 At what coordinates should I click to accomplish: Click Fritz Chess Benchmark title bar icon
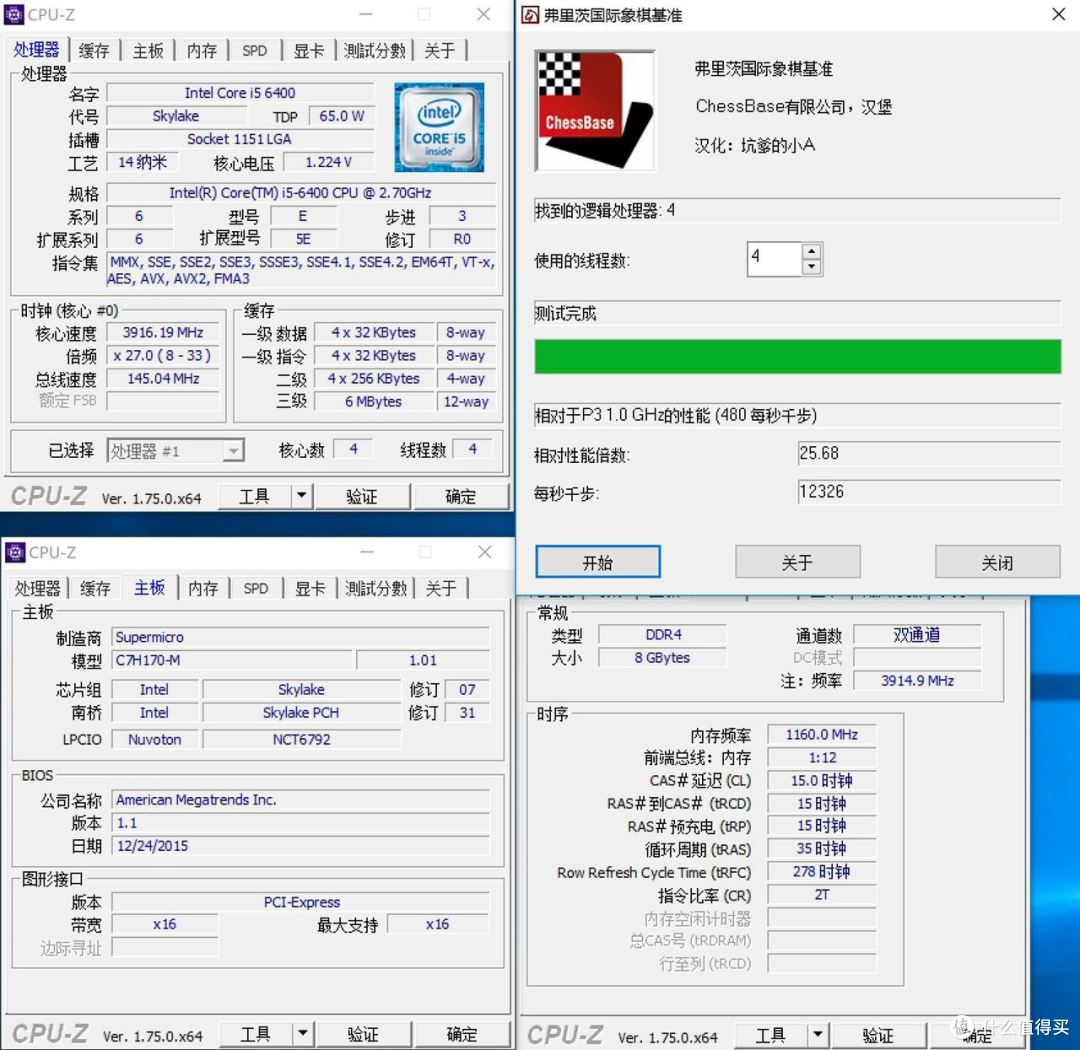tap(530, 14)
